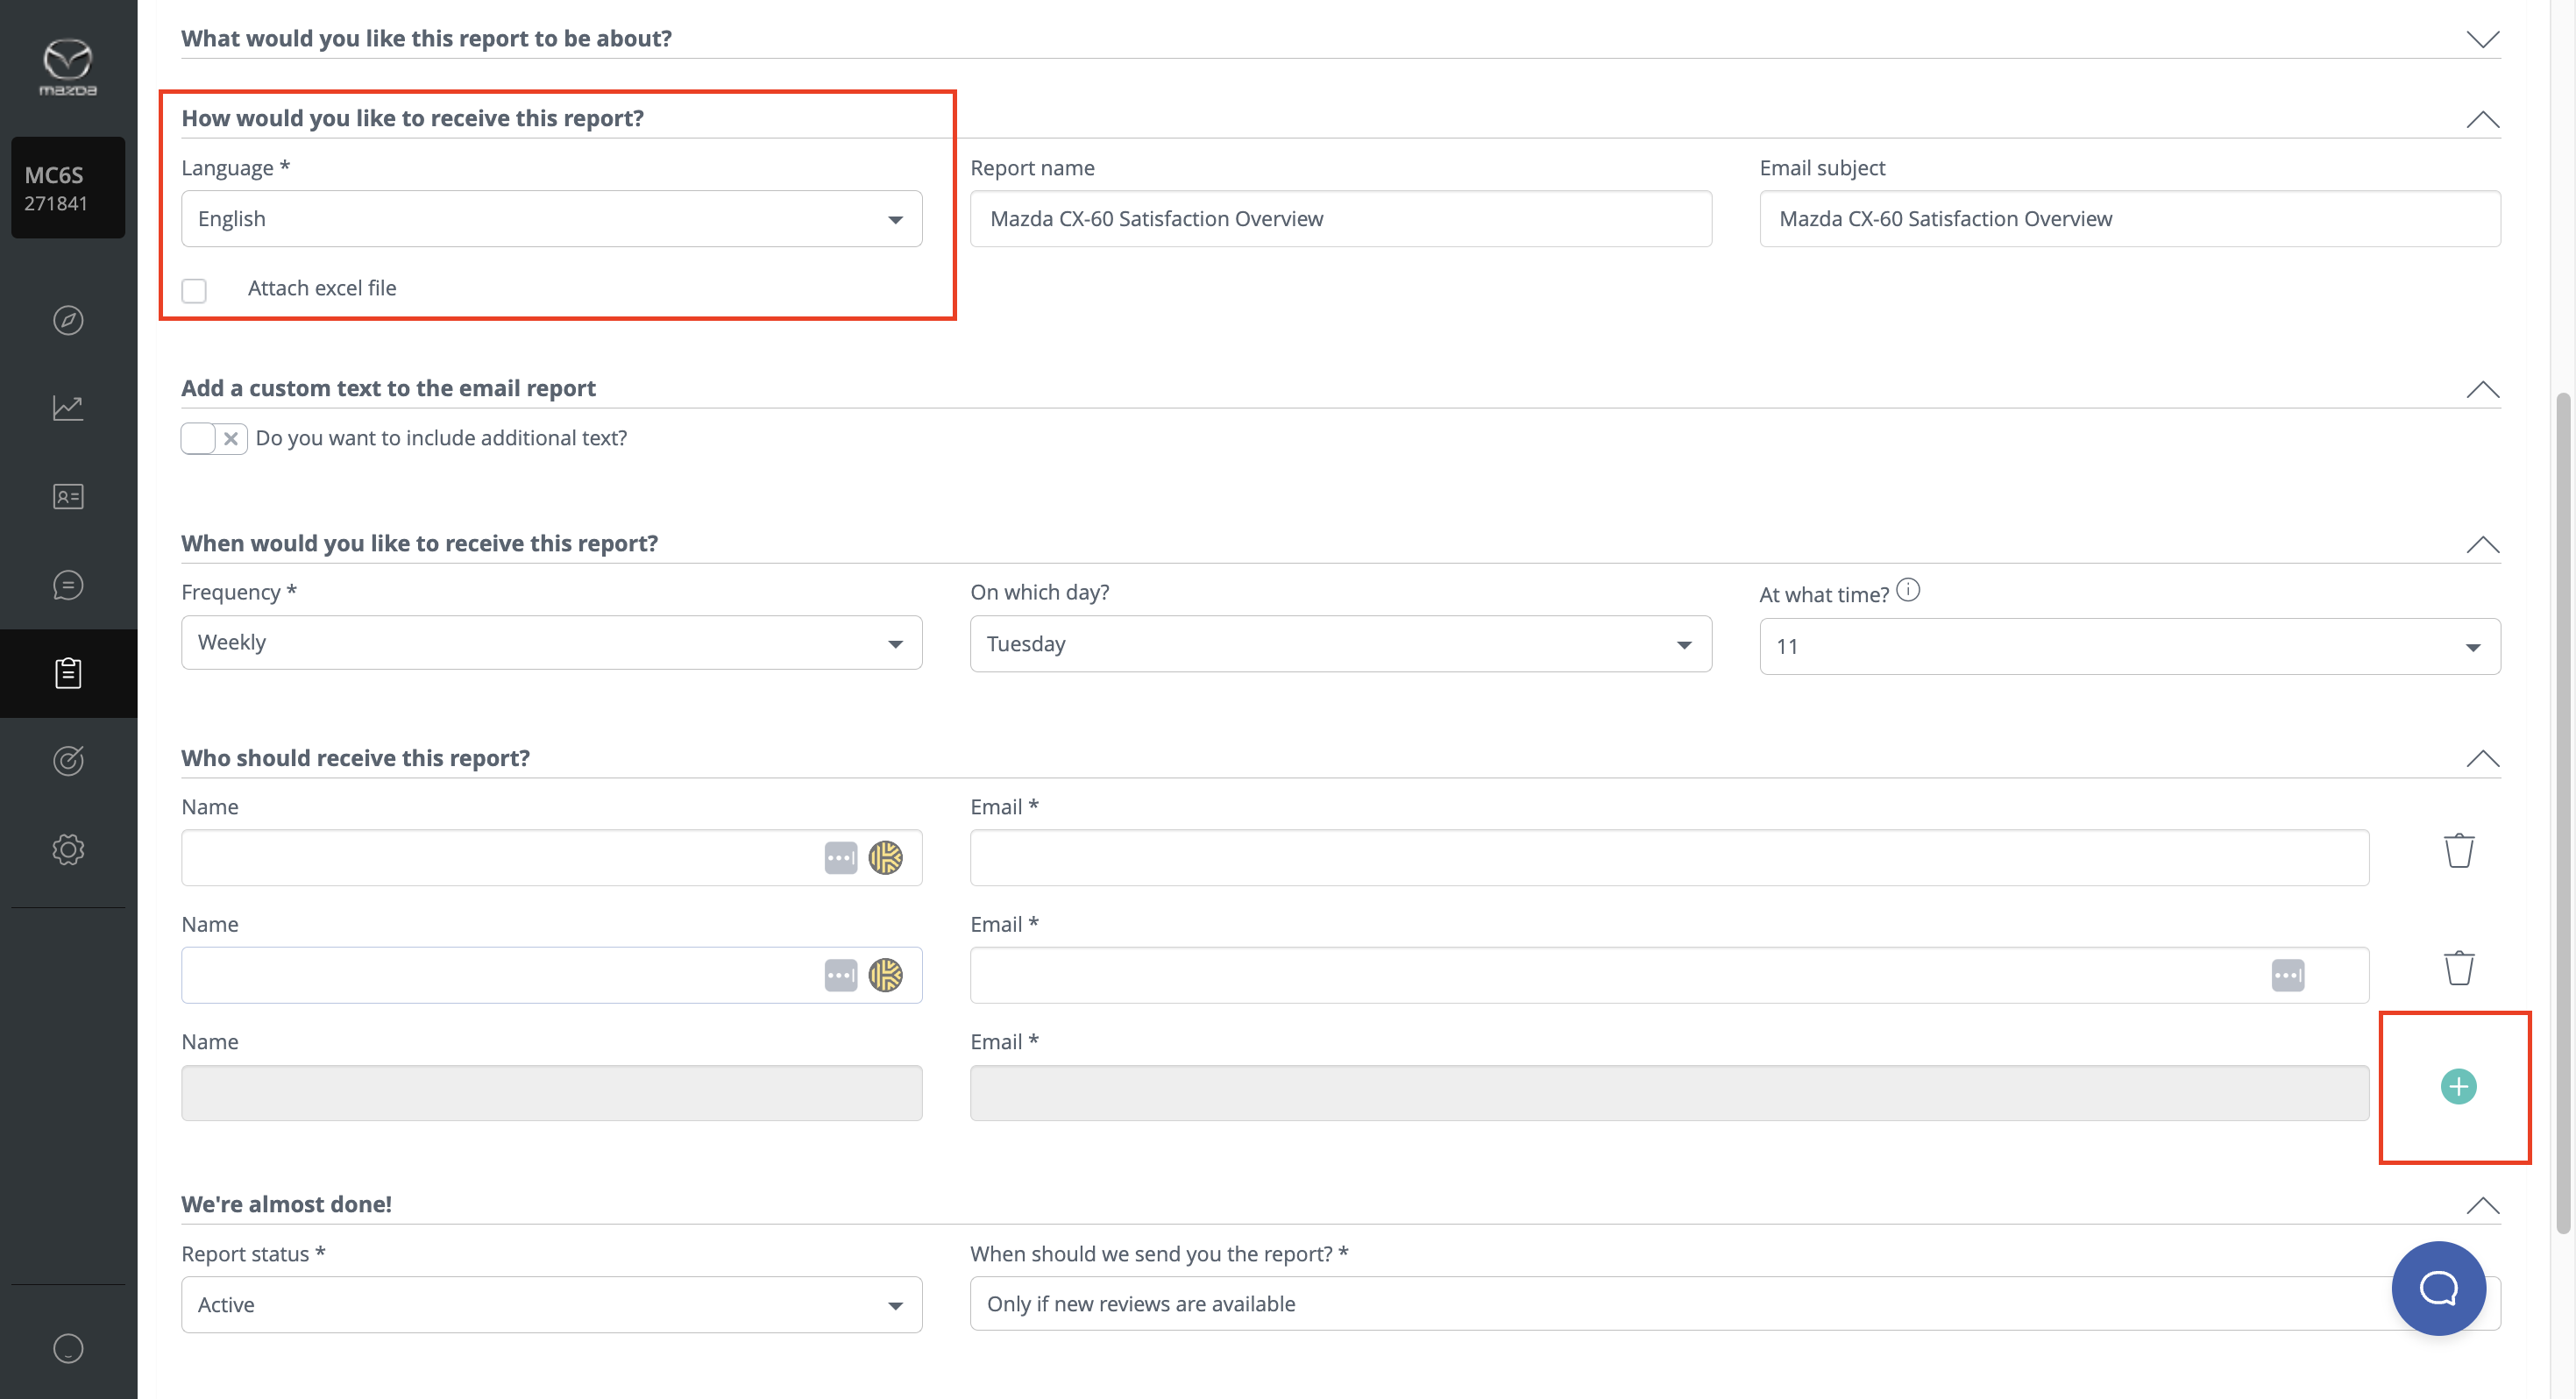Viewport: 2576px width, 1399px height.
Task: Expand 'What would you like this report to be about?' section
Action: (x=2482, y=39)
